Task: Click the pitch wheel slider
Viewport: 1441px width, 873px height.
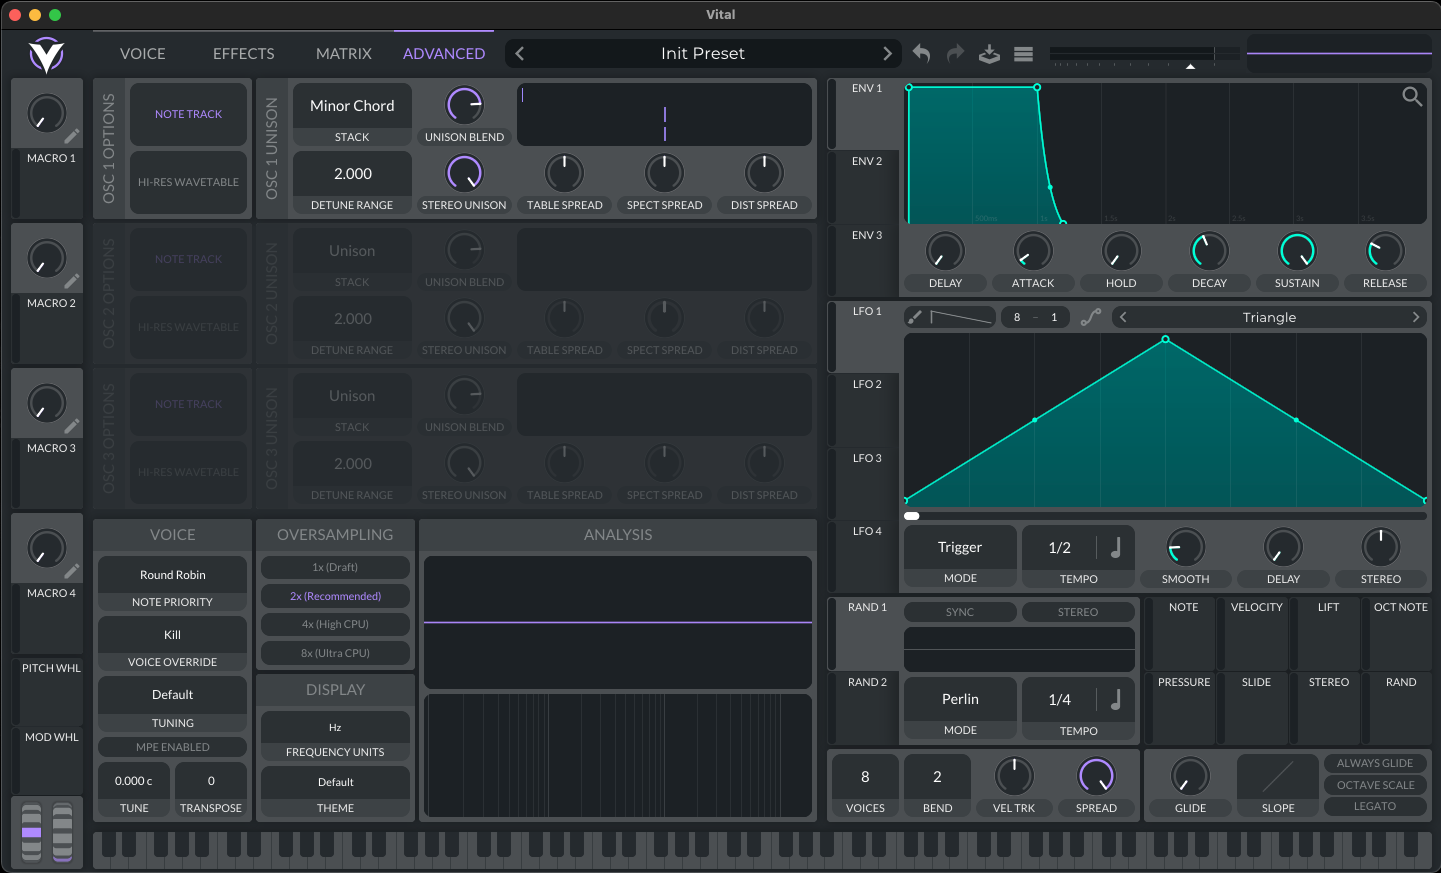Action: click(x=31, y=832)
